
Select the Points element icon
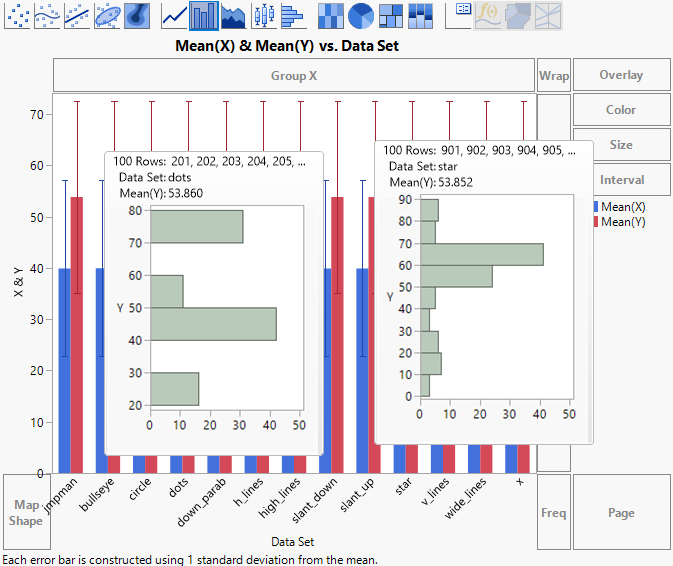[x=18, y=15]
